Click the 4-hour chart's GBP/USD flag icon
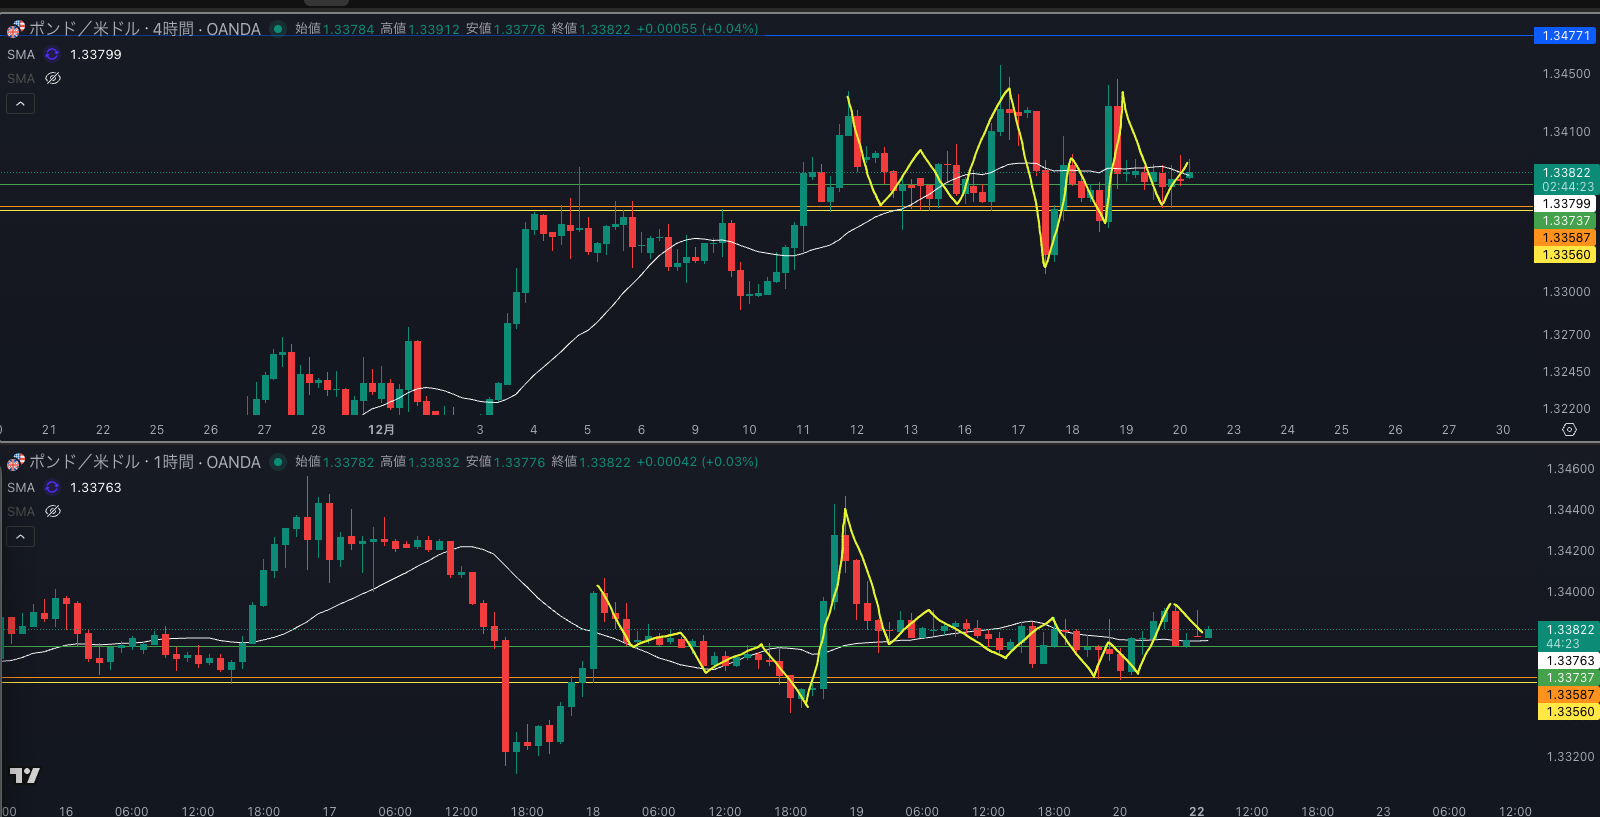The image size is (1600, 817). coord(15,29)
